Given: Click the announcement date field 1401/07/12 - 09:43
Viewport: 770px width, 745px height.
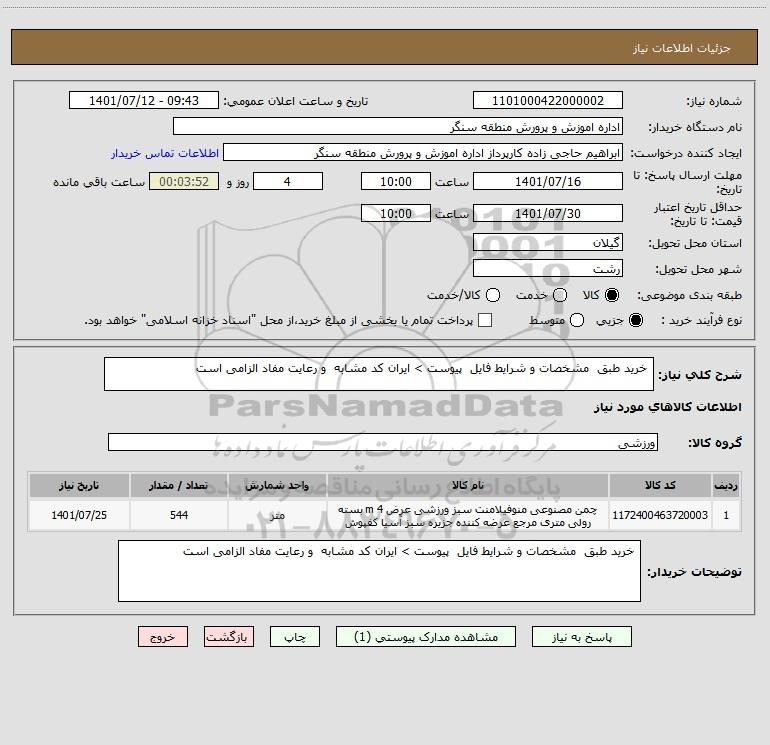Looking at the screenshot, I should [x=144, y=101].
